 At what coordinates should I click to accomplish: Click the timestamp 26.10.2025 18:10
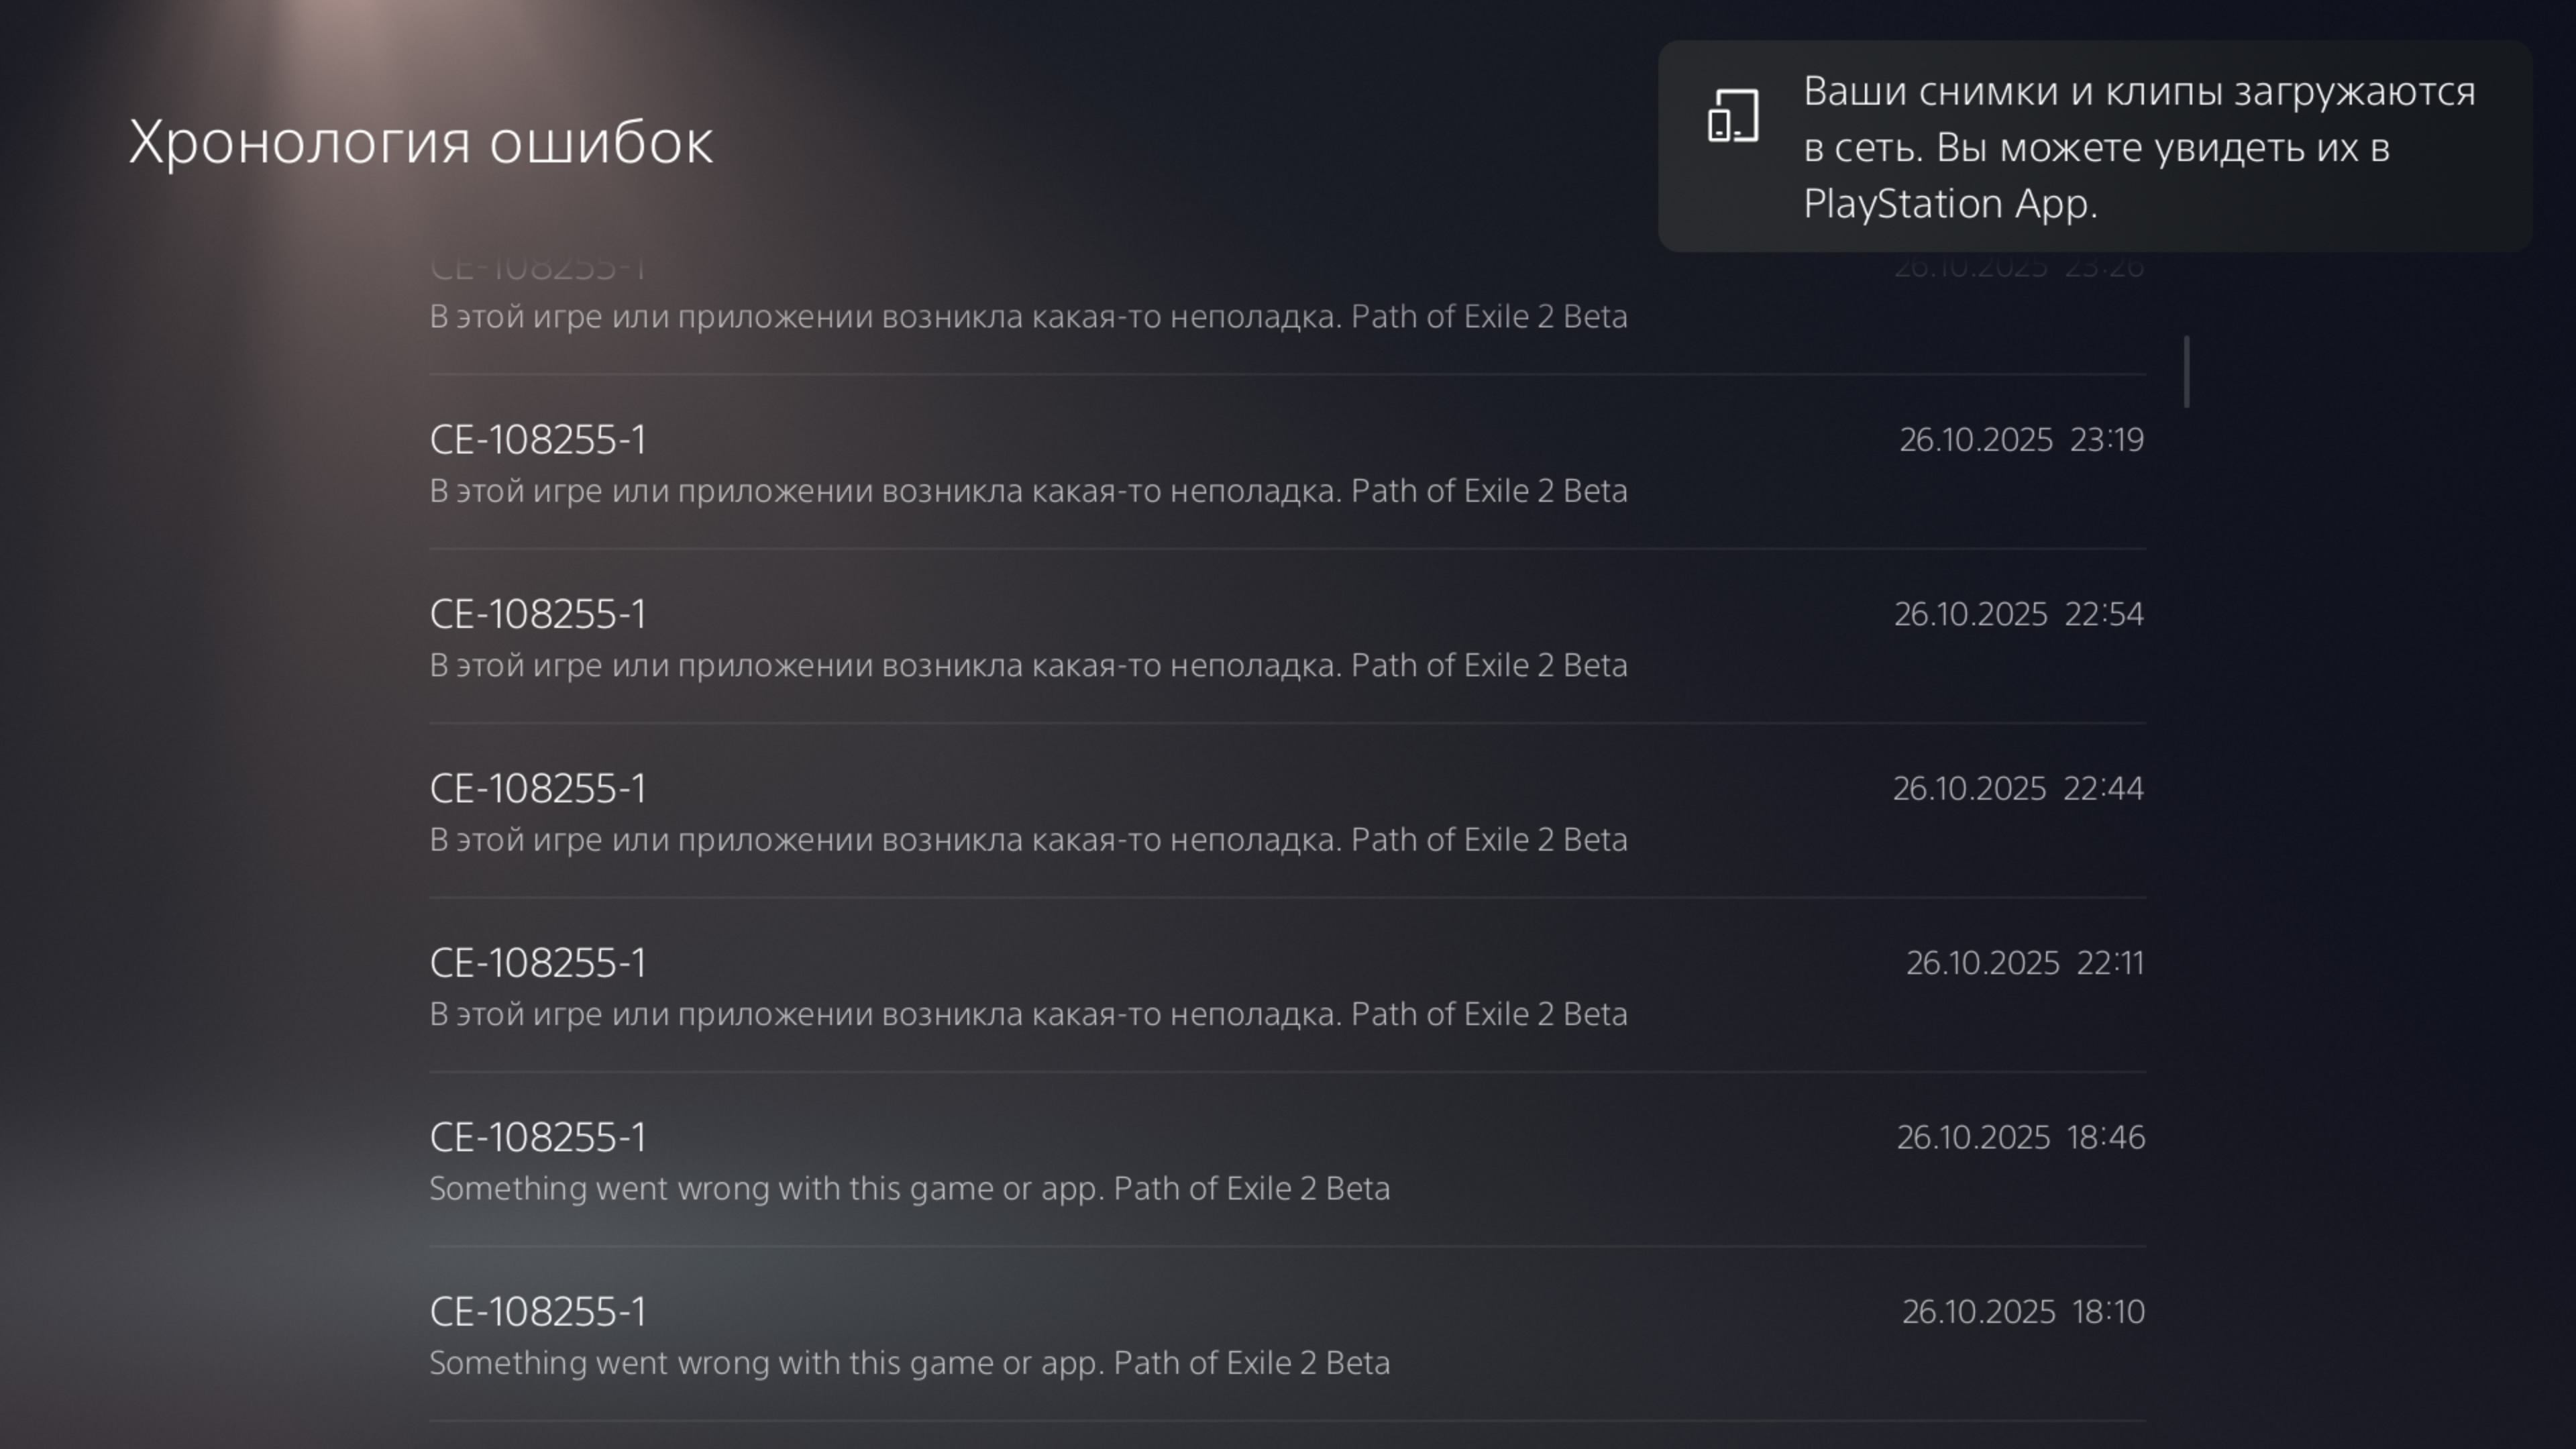coord(2022,1312)
